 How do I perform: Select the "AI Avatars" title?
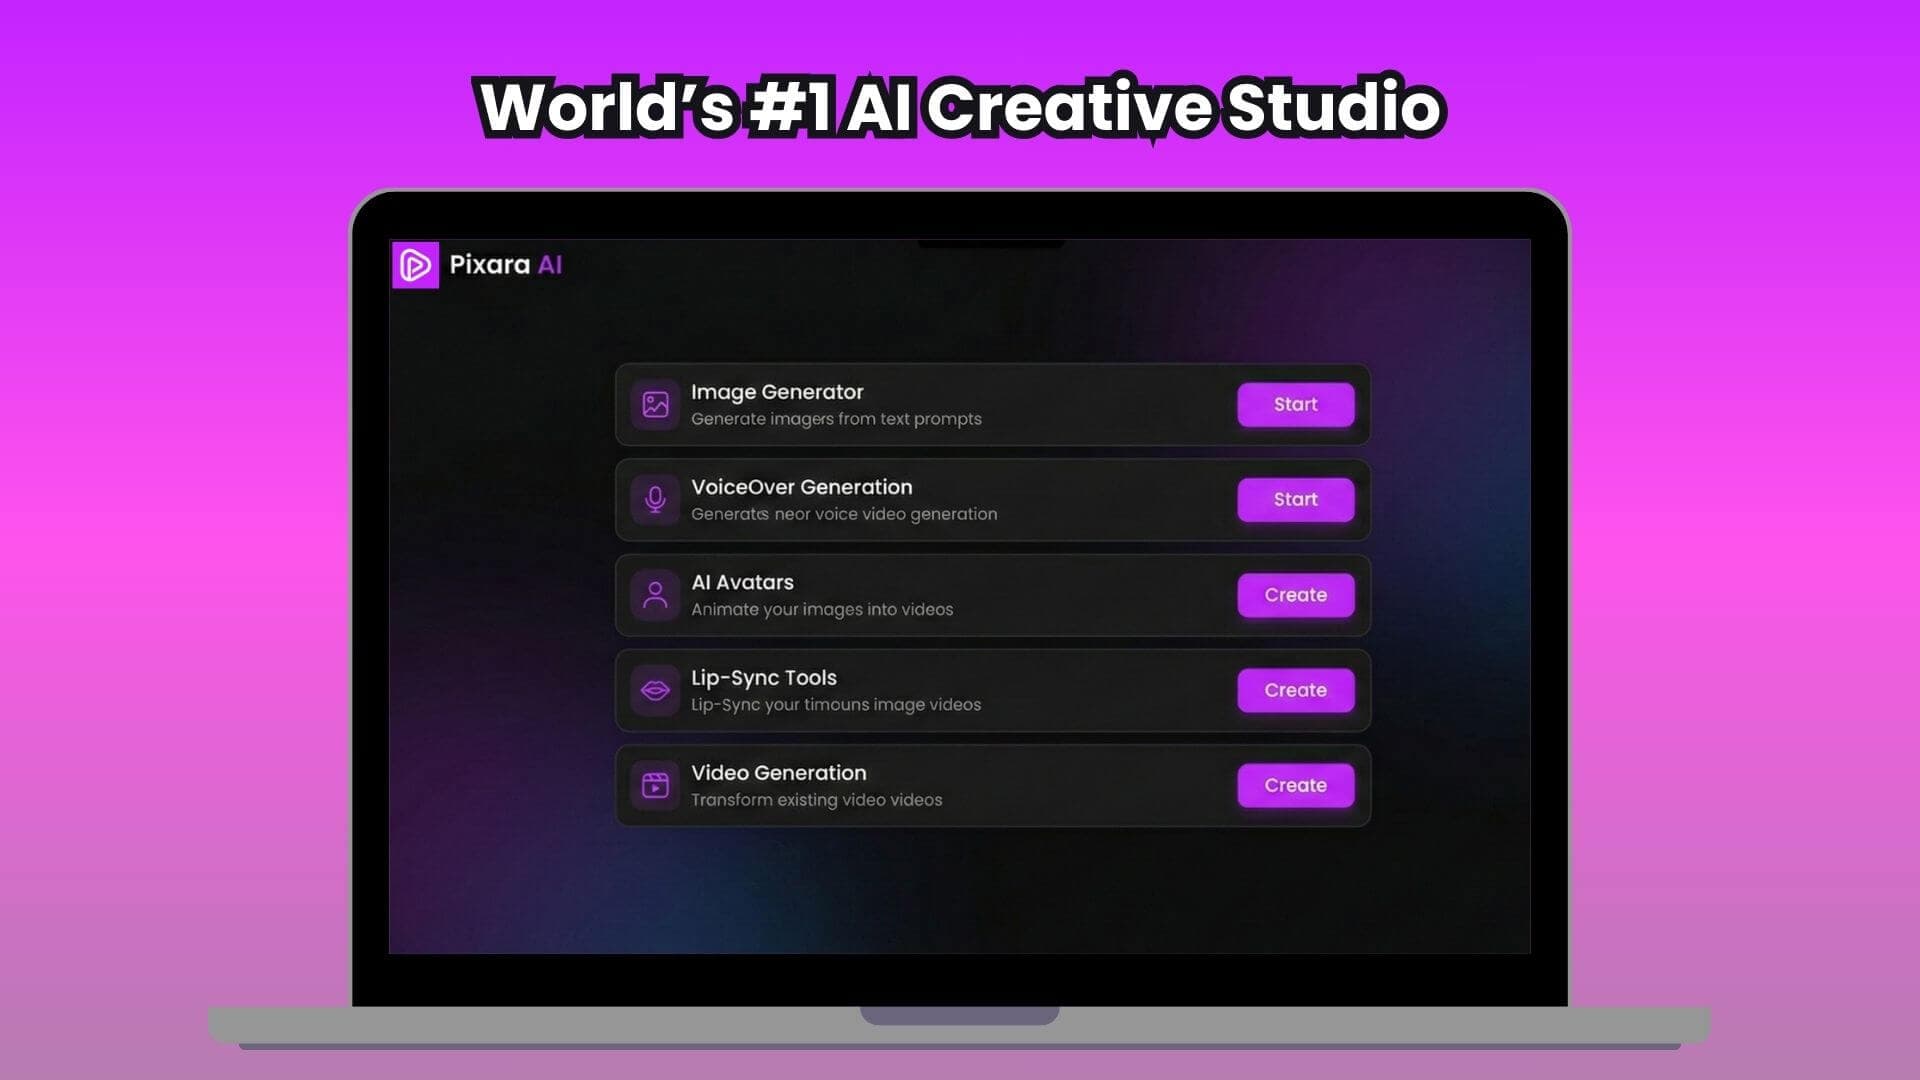tap(742, 582)
